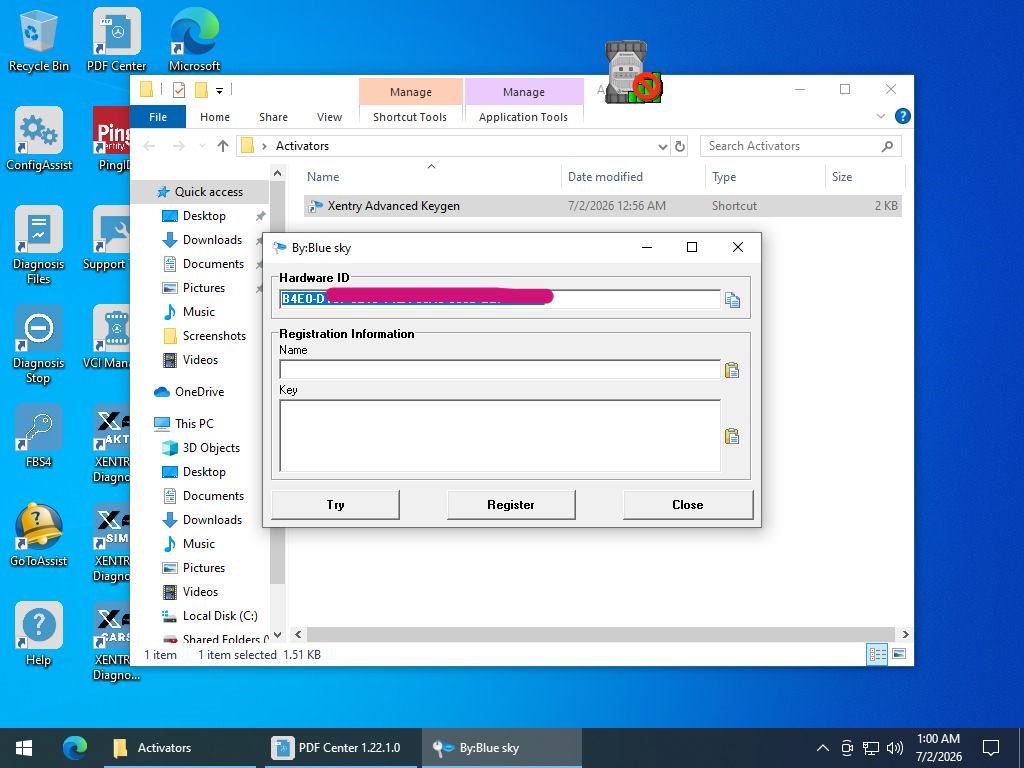The height and width of the screenshot is (768, 1024).
Task: Open Recycle Bin desktop icon
Action: coord(39,40)
